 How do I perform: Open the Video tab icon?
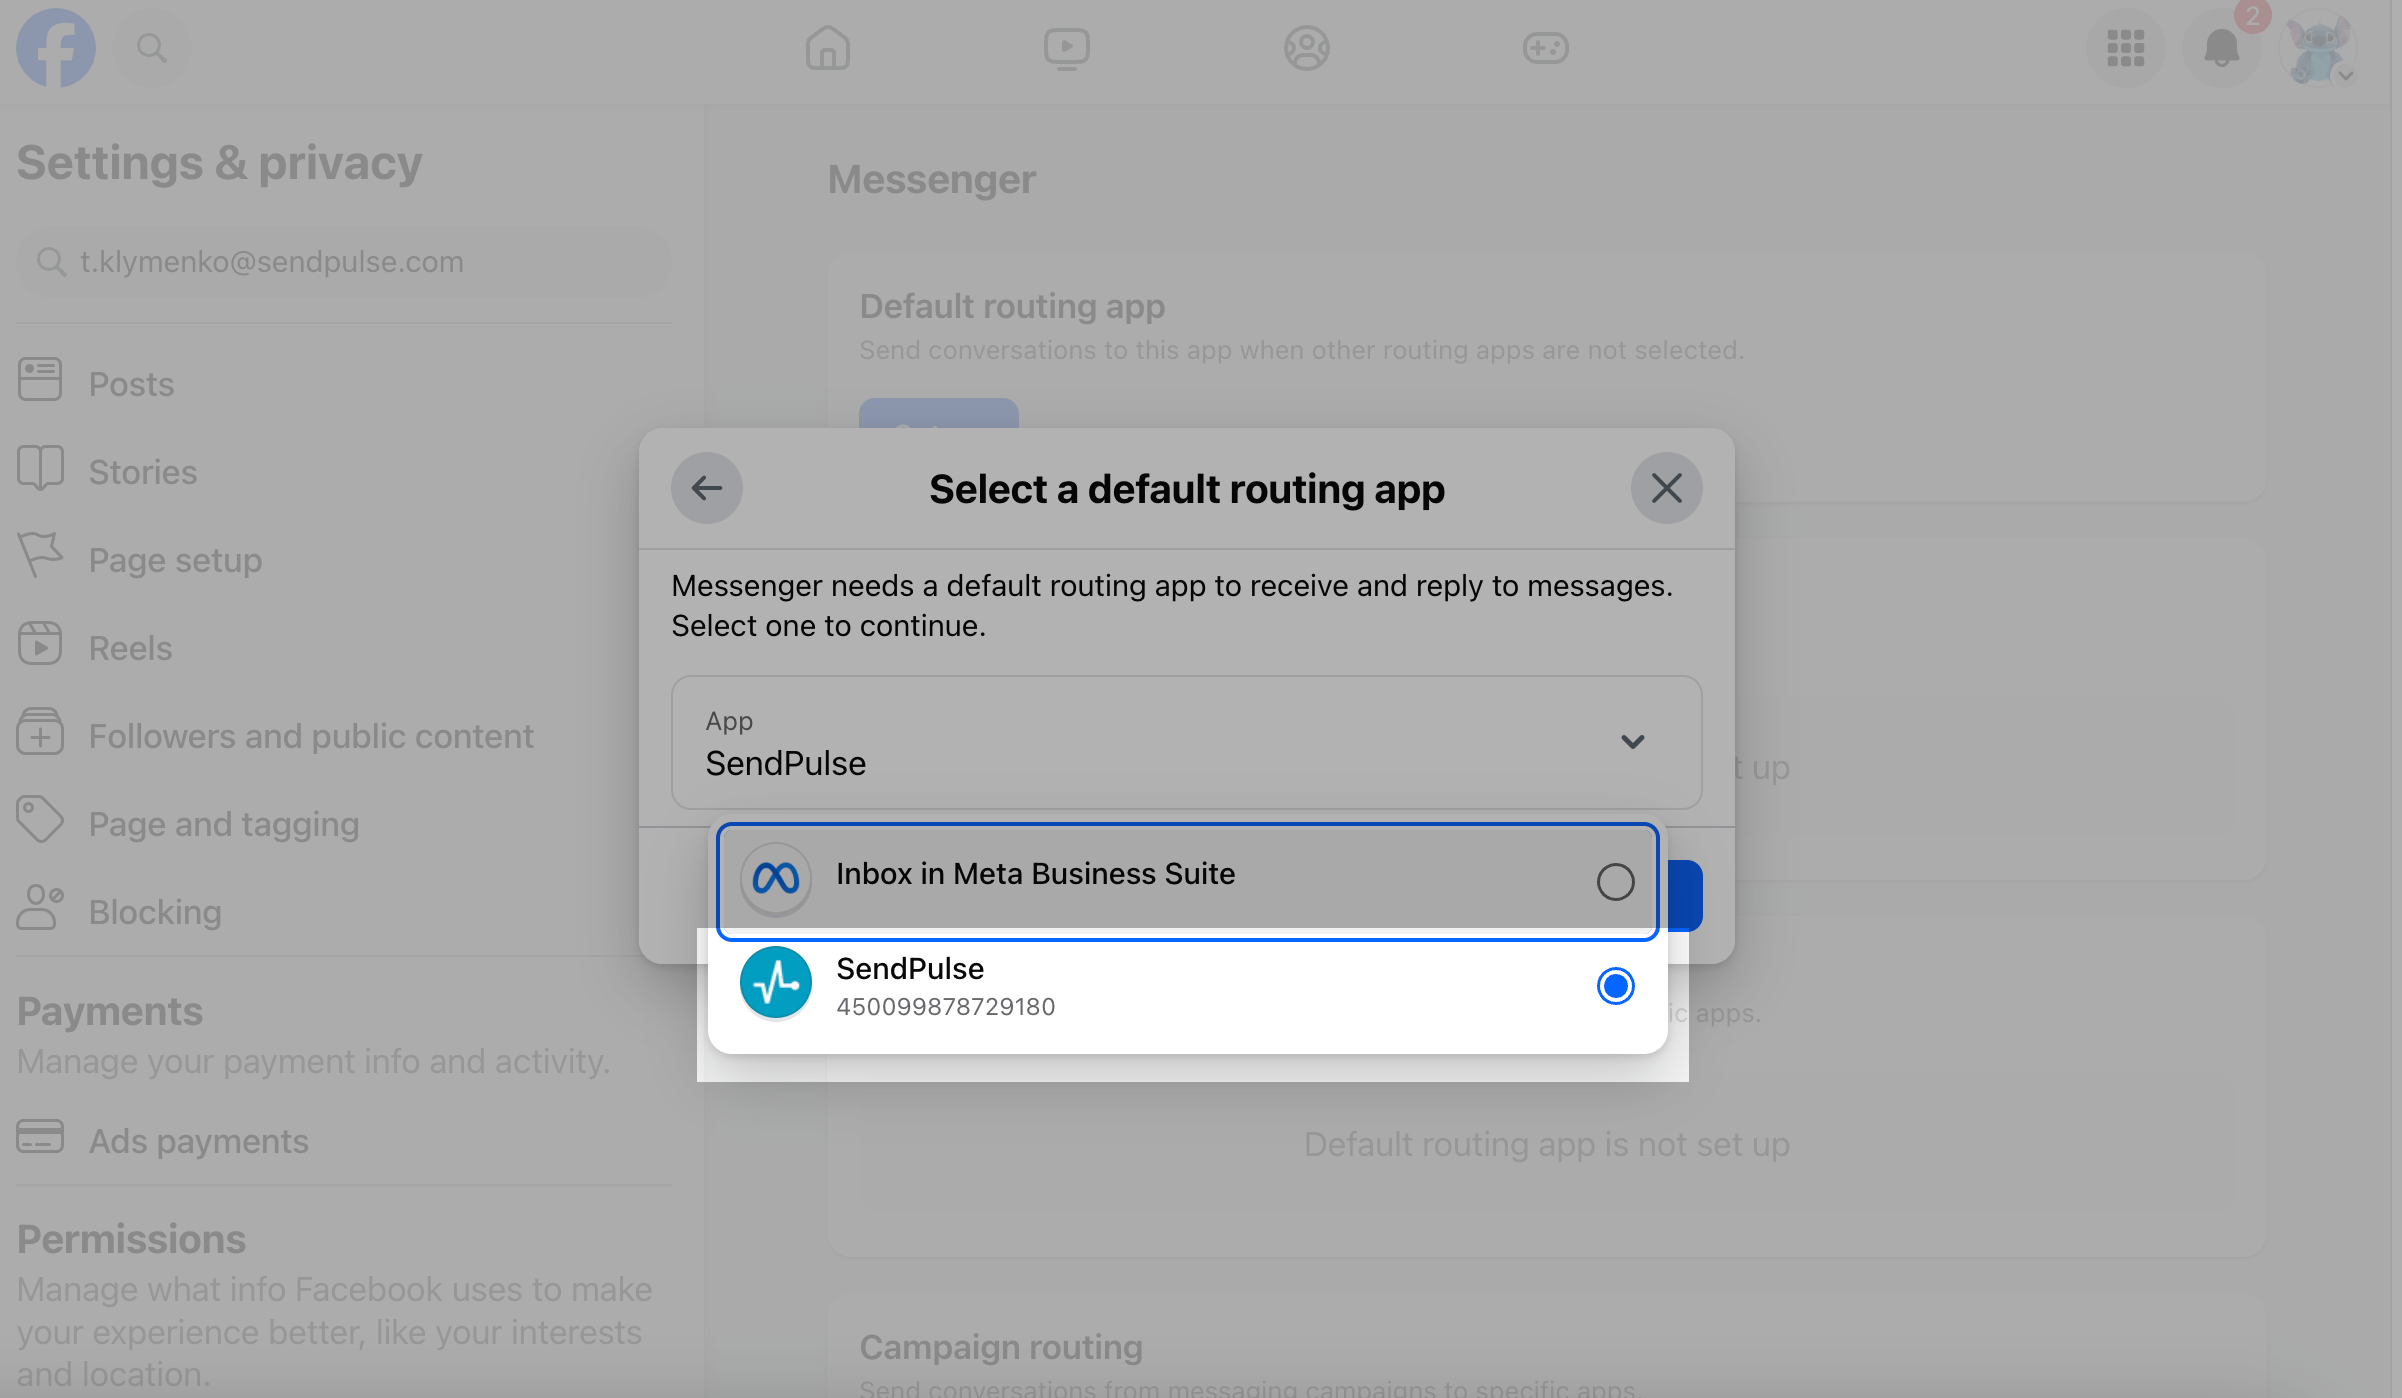[1066, 47]
